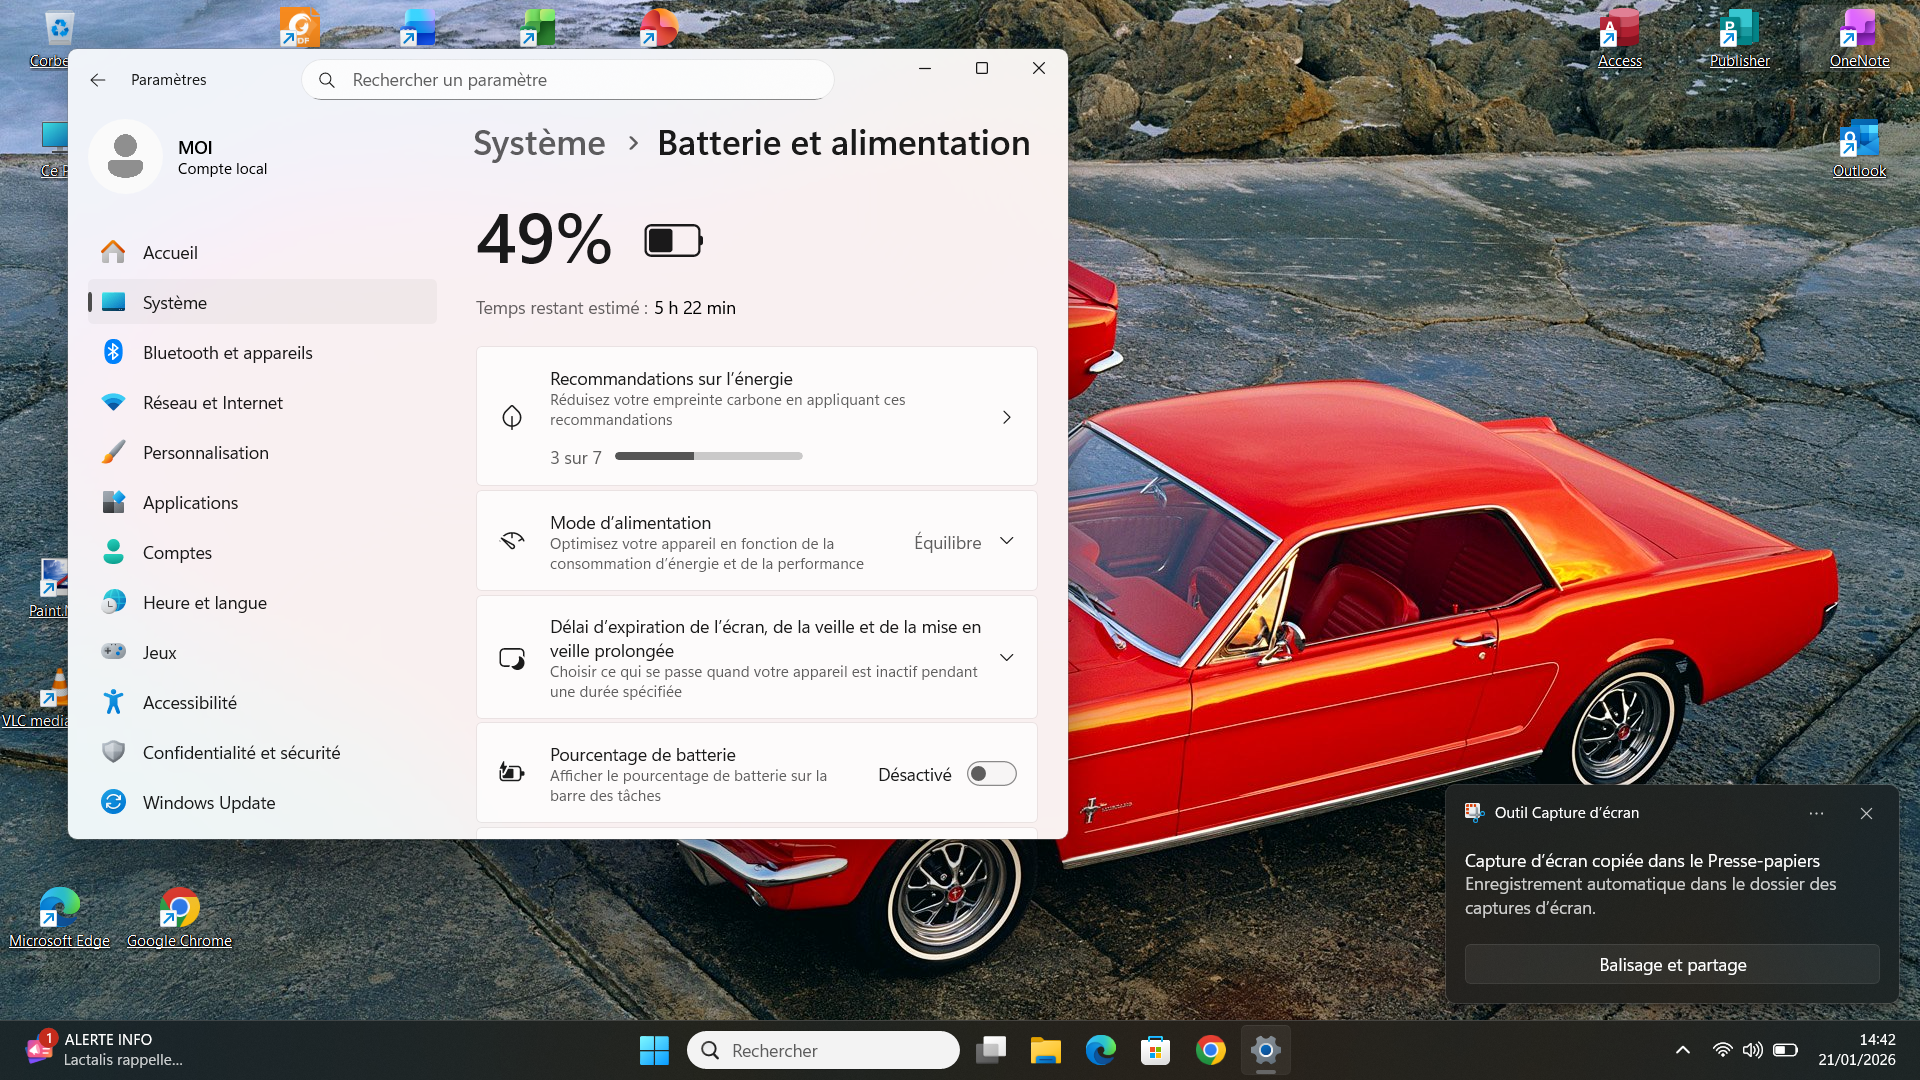Select Système in the settings sidebar
The image size is (1920, 1080).
click(x=262, y=302)
